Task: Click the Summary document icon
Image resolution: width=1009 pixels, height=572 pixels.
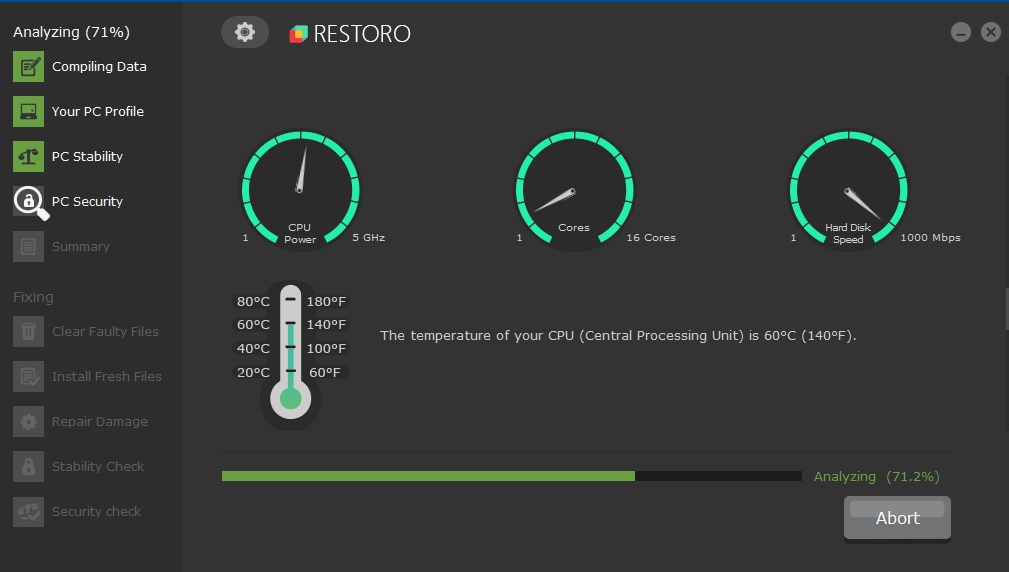Action: pyautogui.click(x=28, y=246)
